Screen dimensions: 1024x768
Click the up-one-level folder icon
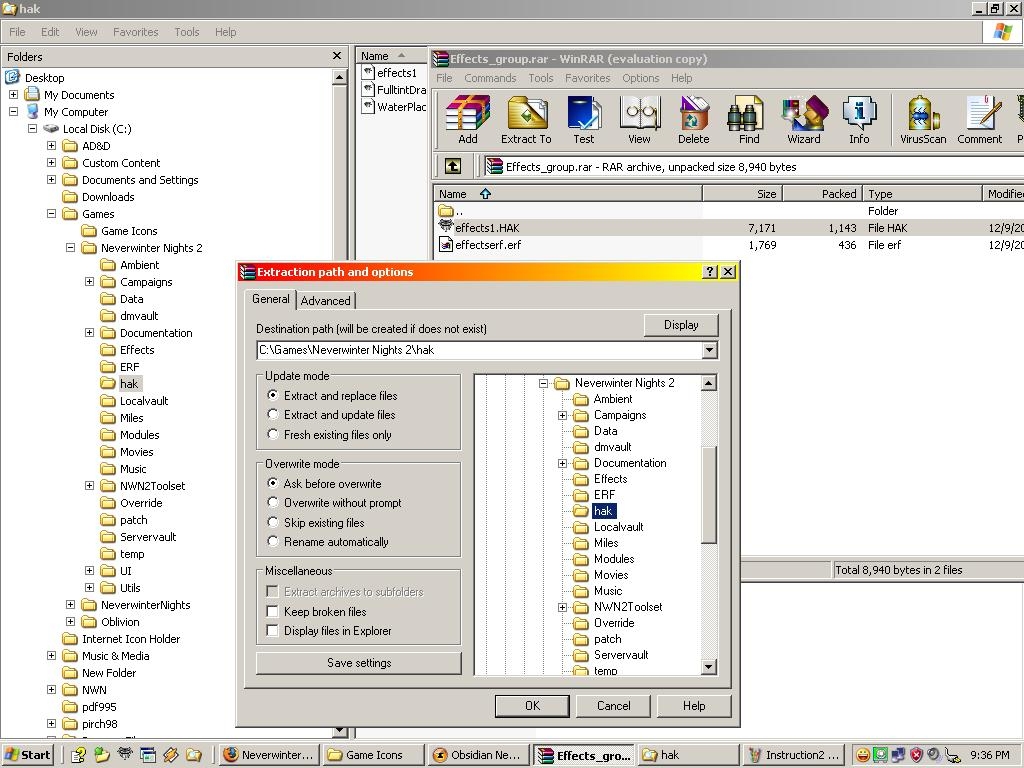coord(453,167)
